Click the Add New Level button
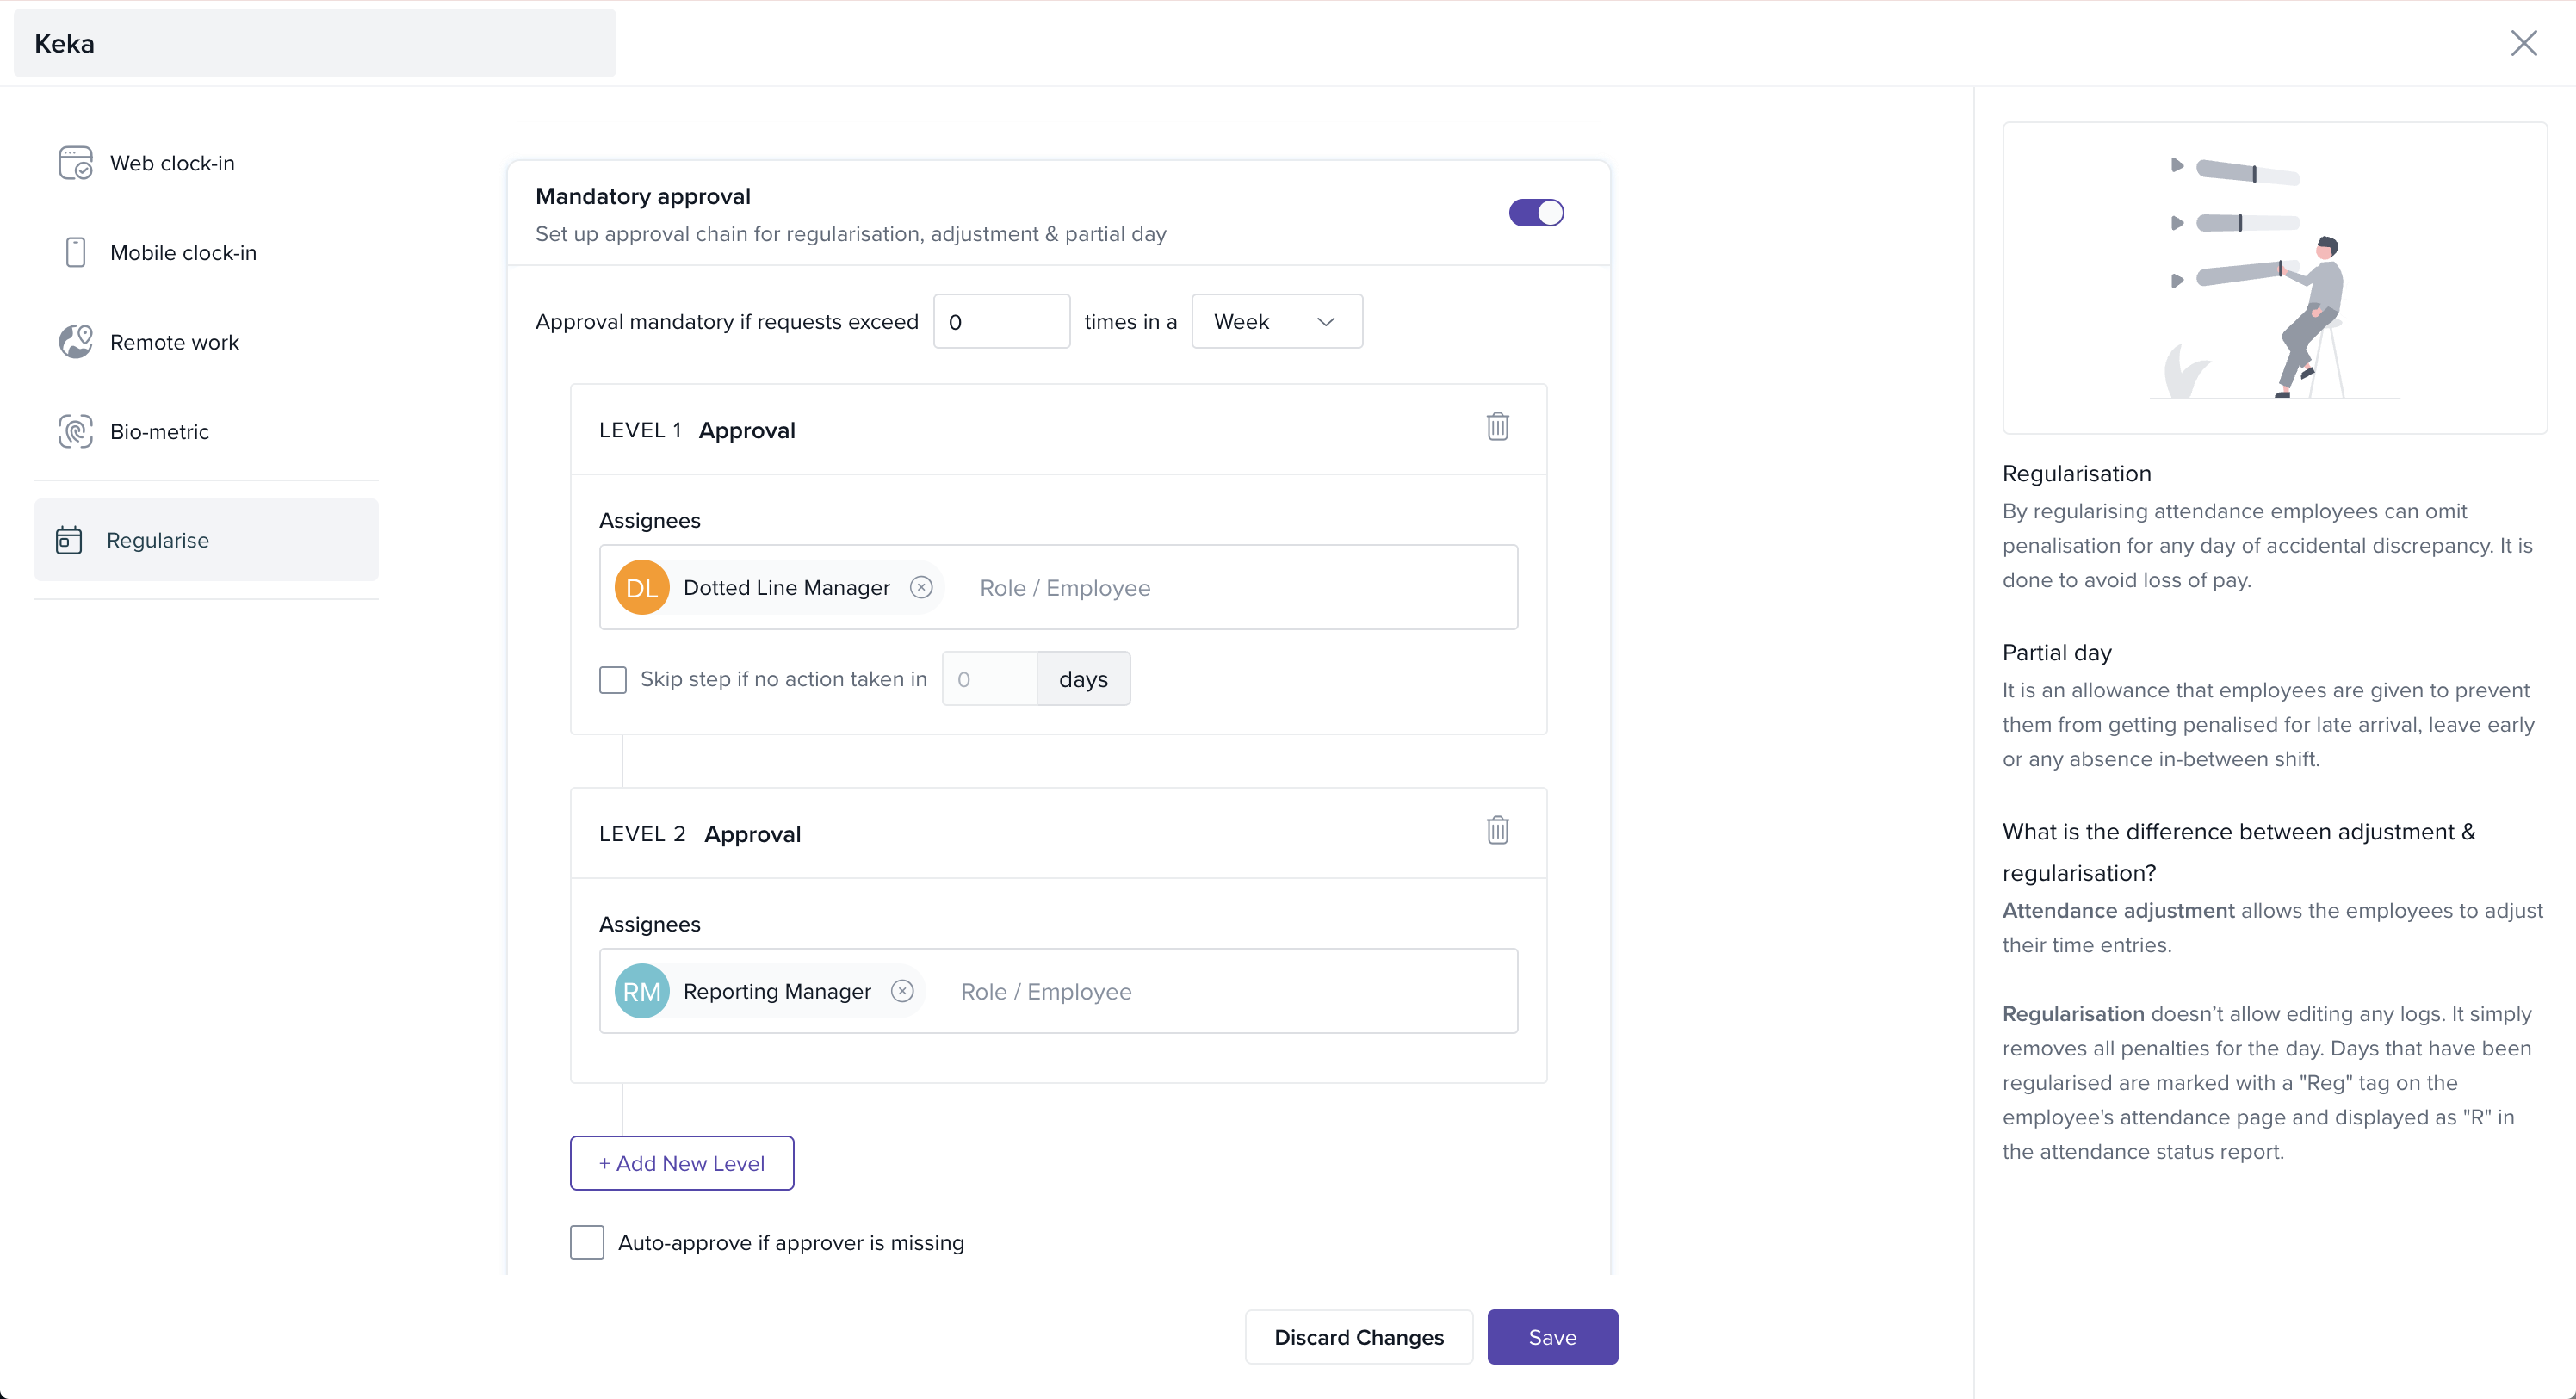This screenshot has height=1399, width=2576. click(x=682, y=1163)
